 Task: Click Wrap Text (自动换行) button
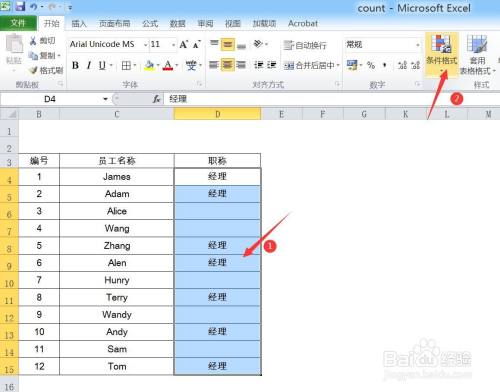[305, 45]
